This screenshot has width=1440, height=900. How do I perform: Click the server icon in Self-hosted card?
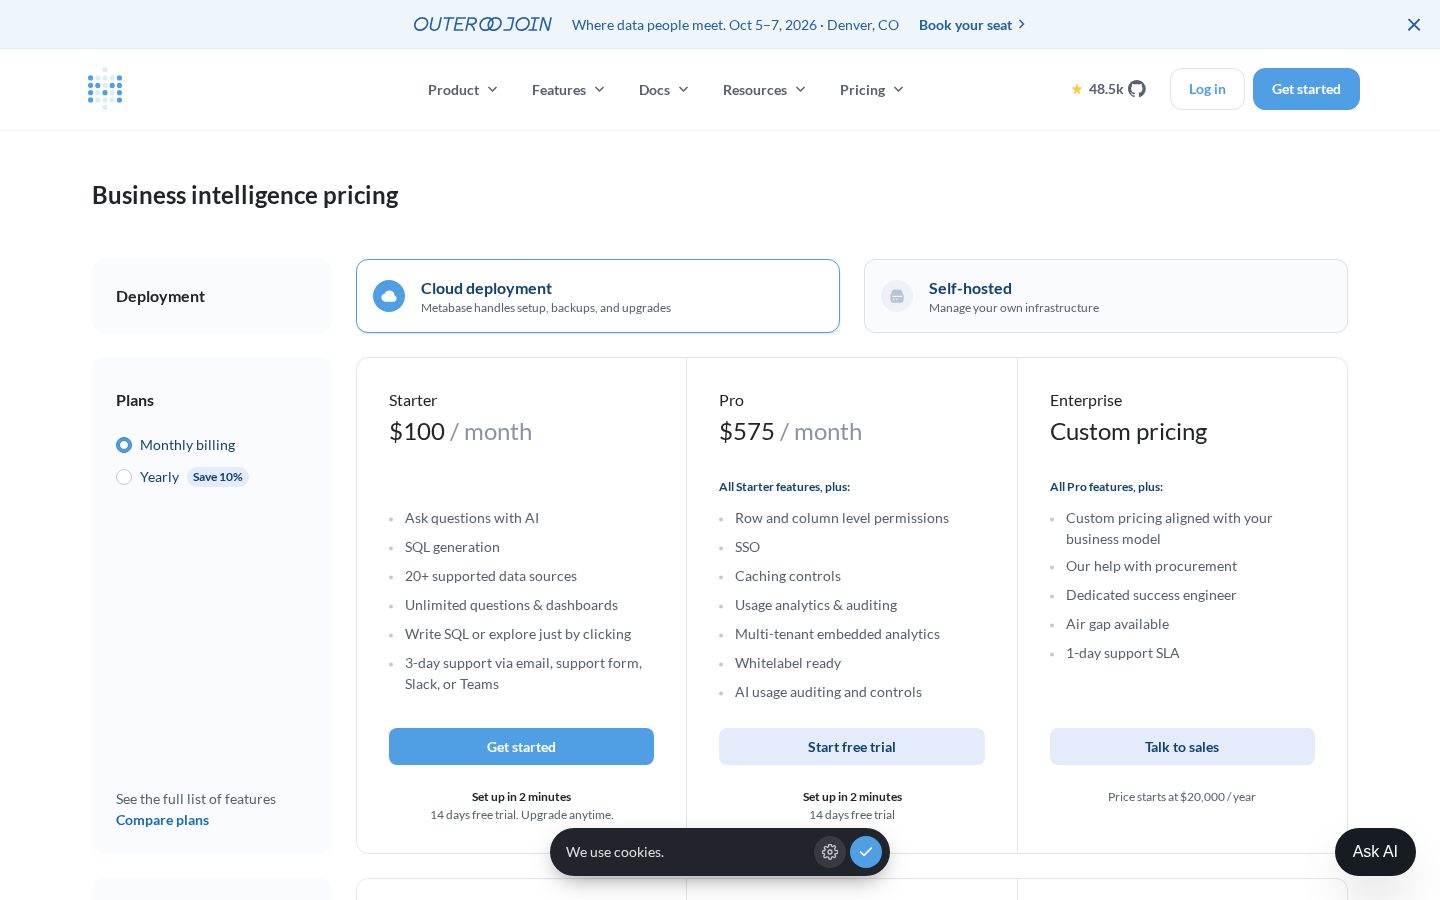point(897,296)
